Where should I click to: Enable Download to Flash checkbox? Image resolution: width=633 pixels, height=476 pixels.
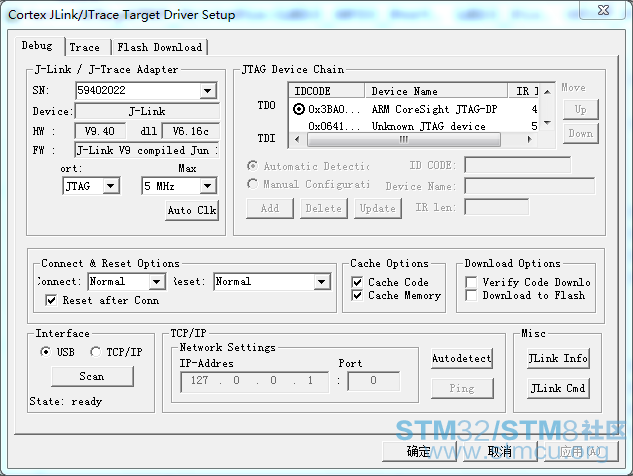click(471, 296)
